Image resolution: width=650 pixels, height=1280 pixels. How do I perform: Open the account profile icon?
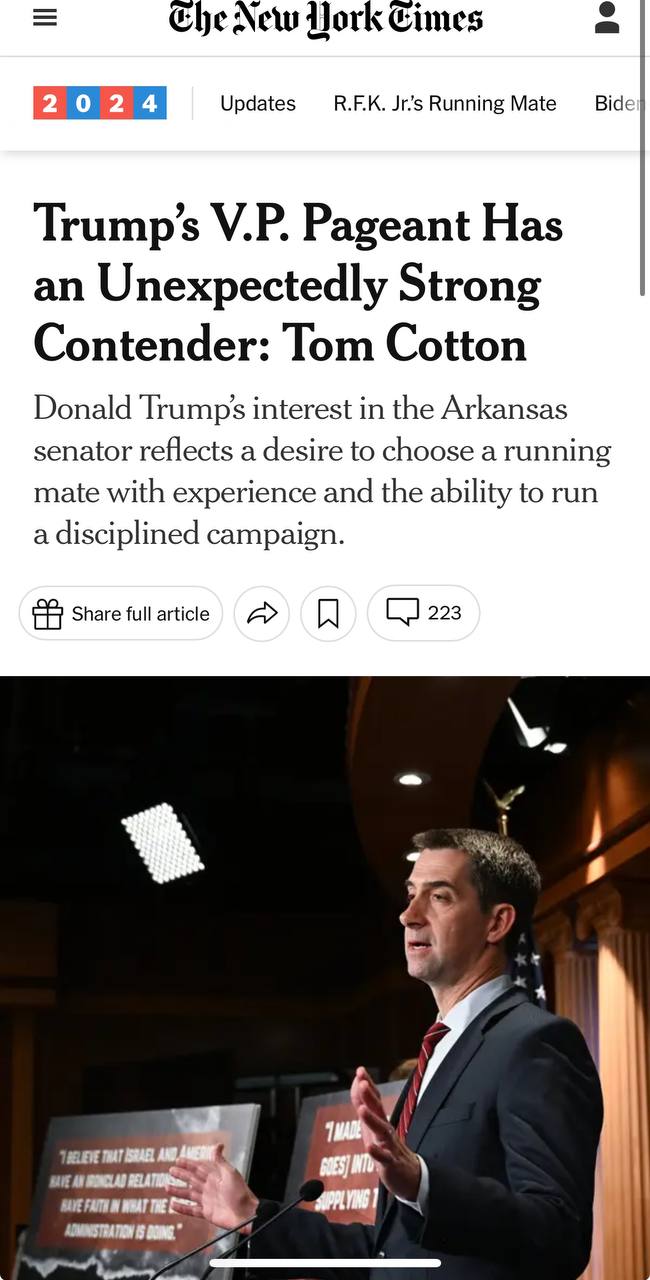pyautogui.click(x=607, y=17)
